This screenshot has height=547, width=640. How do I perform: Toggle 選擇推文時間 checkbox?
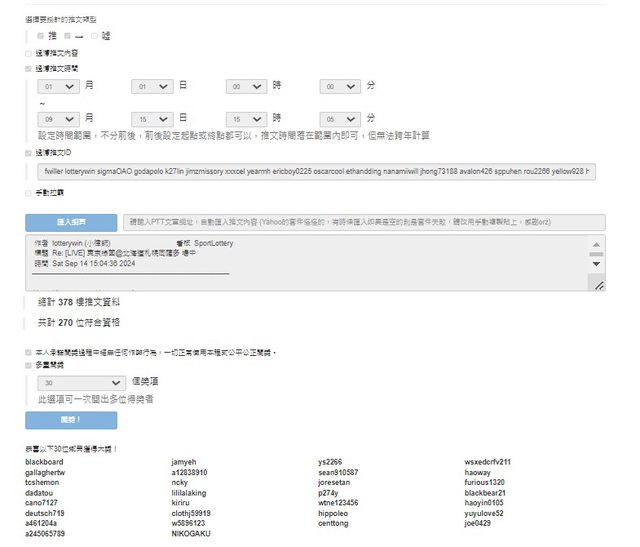tap(28, 69)
